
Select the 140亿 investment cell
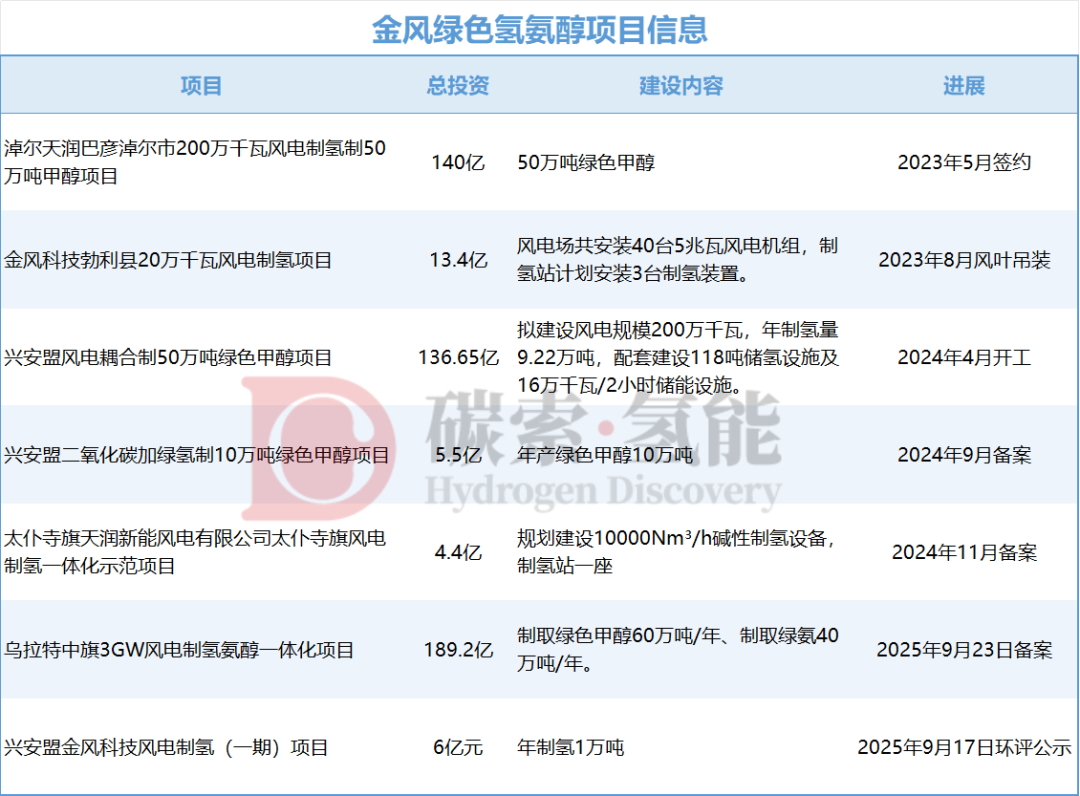(x=458, y=163)
